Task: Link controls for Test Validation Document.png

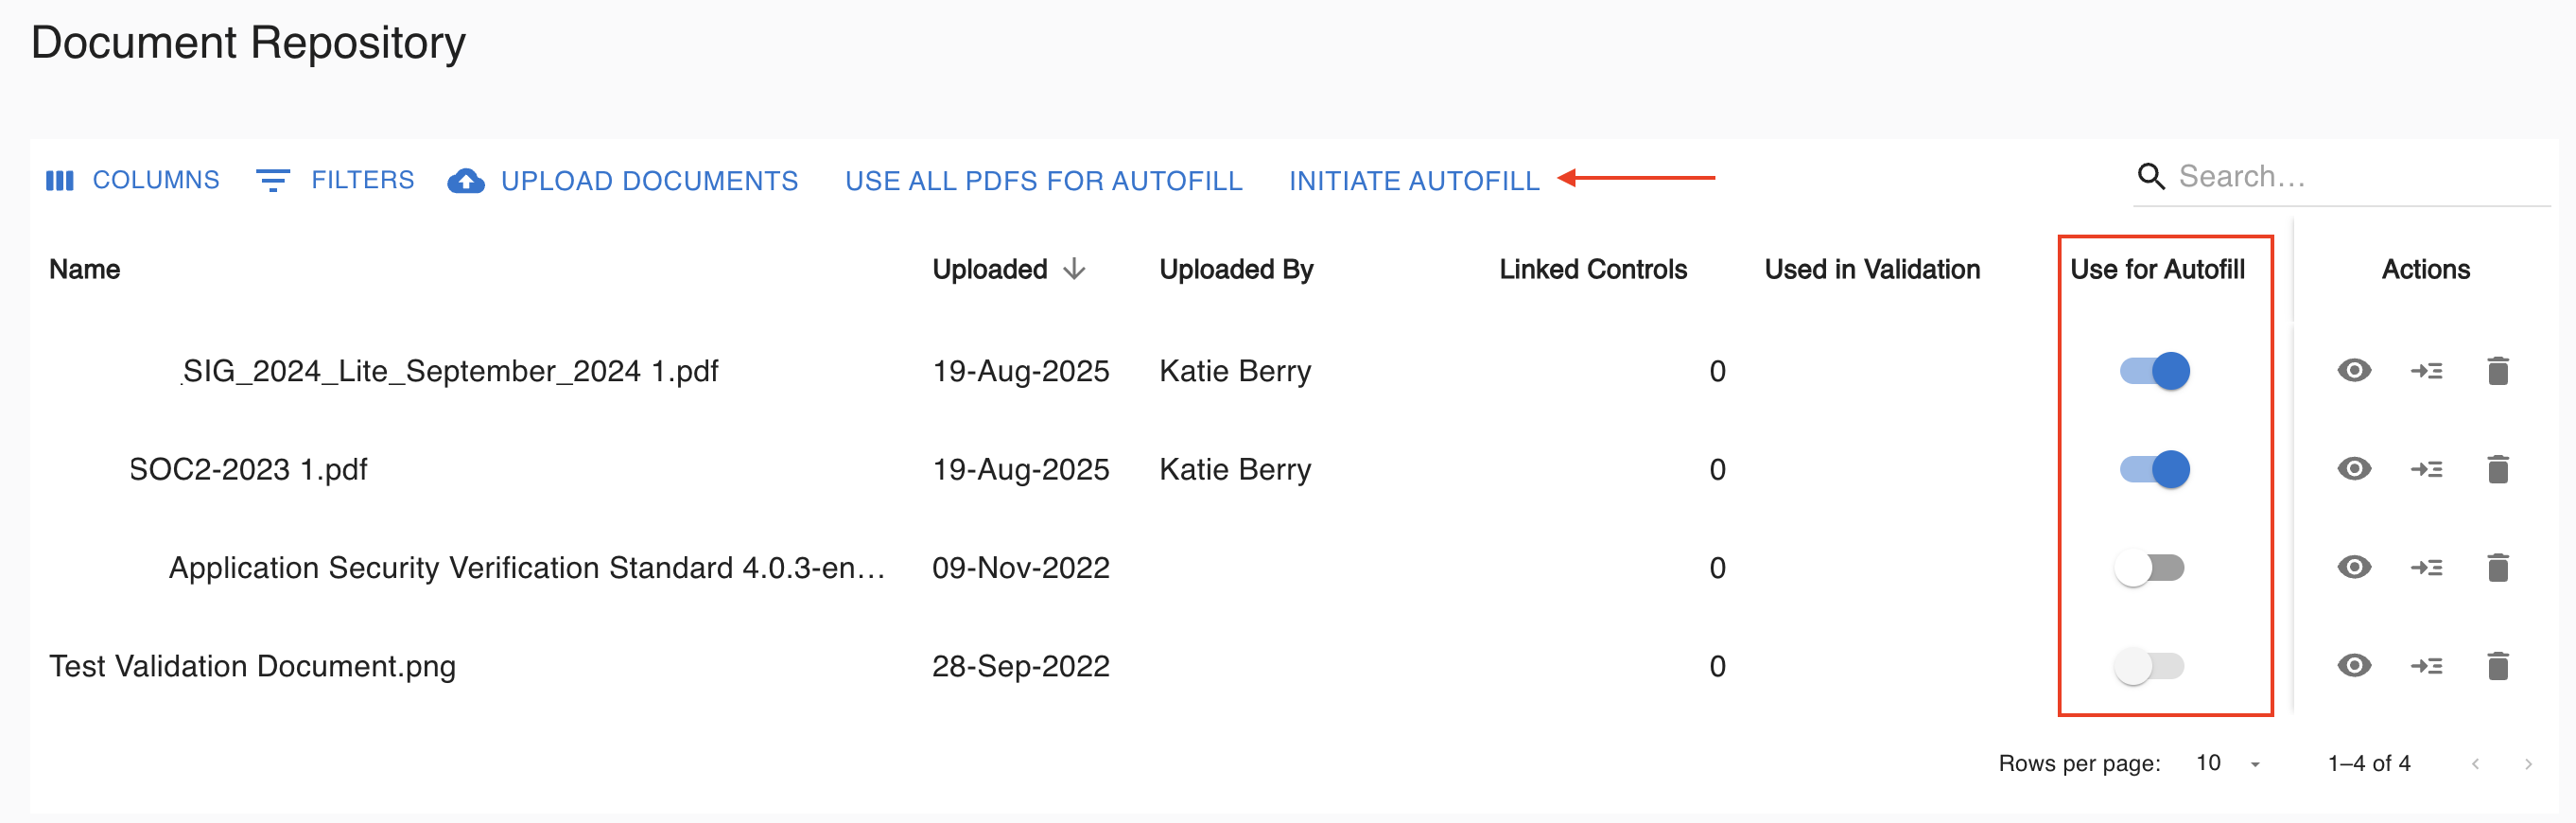Action: [2426, 666]
